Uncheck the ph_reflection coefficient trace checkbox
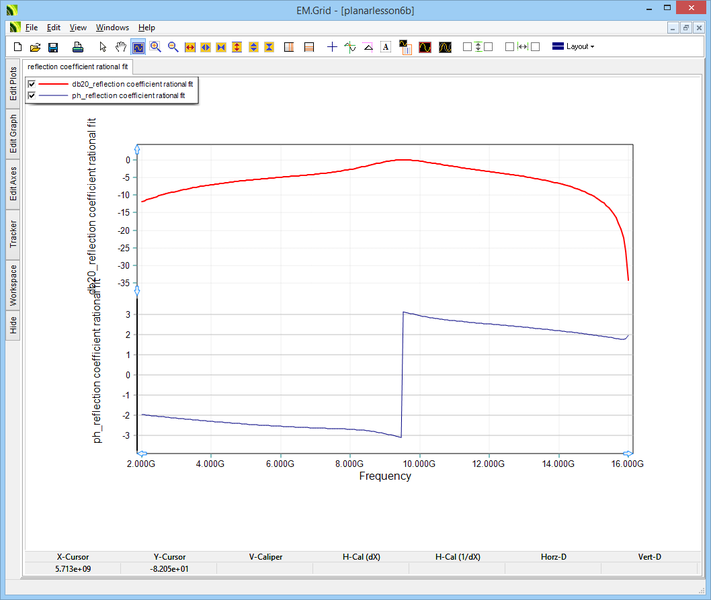The width and height of the screenshot is (711, 600). coord(32,95)
